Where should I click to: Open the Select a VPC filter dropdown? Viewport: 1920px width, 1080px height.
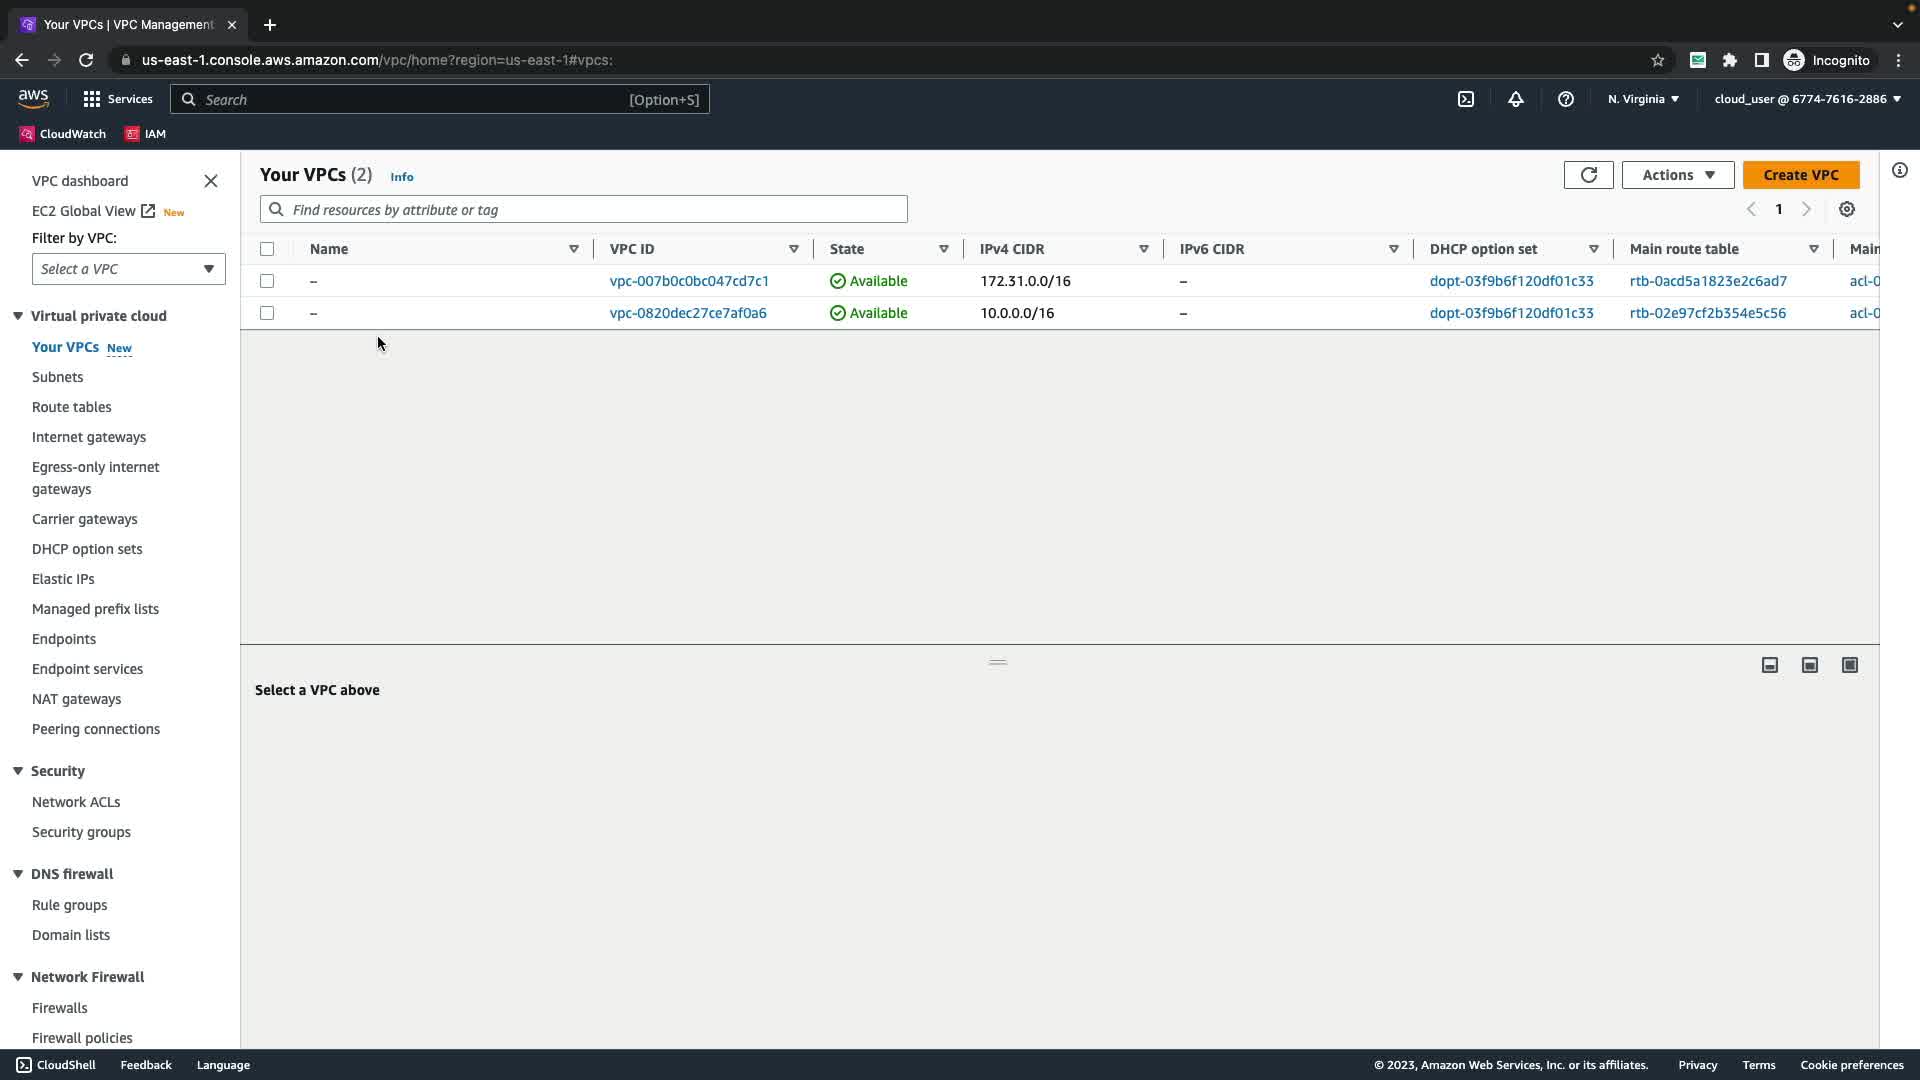coord(128,269)
